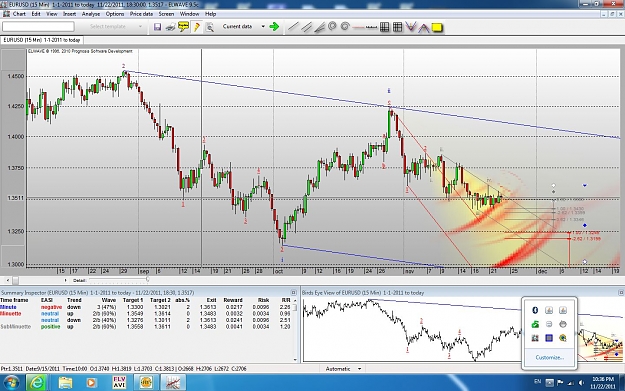Open the Edit menu
This screenshot has width=625, height=391.
coord(36,14)
